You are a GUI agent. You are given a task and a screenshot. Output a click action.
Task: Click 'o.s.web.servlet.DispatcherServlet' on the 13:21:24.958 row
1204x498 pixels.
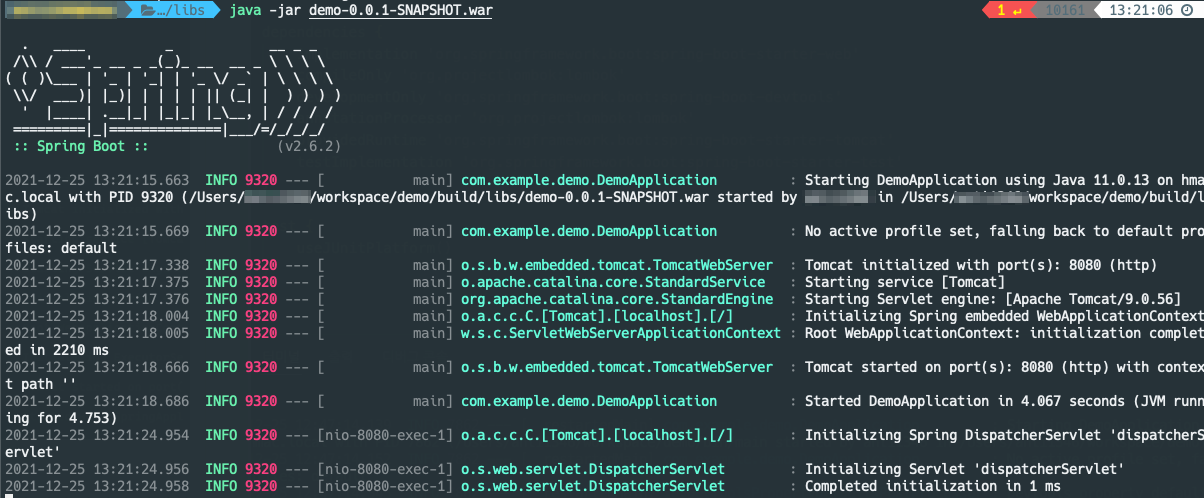593,486
